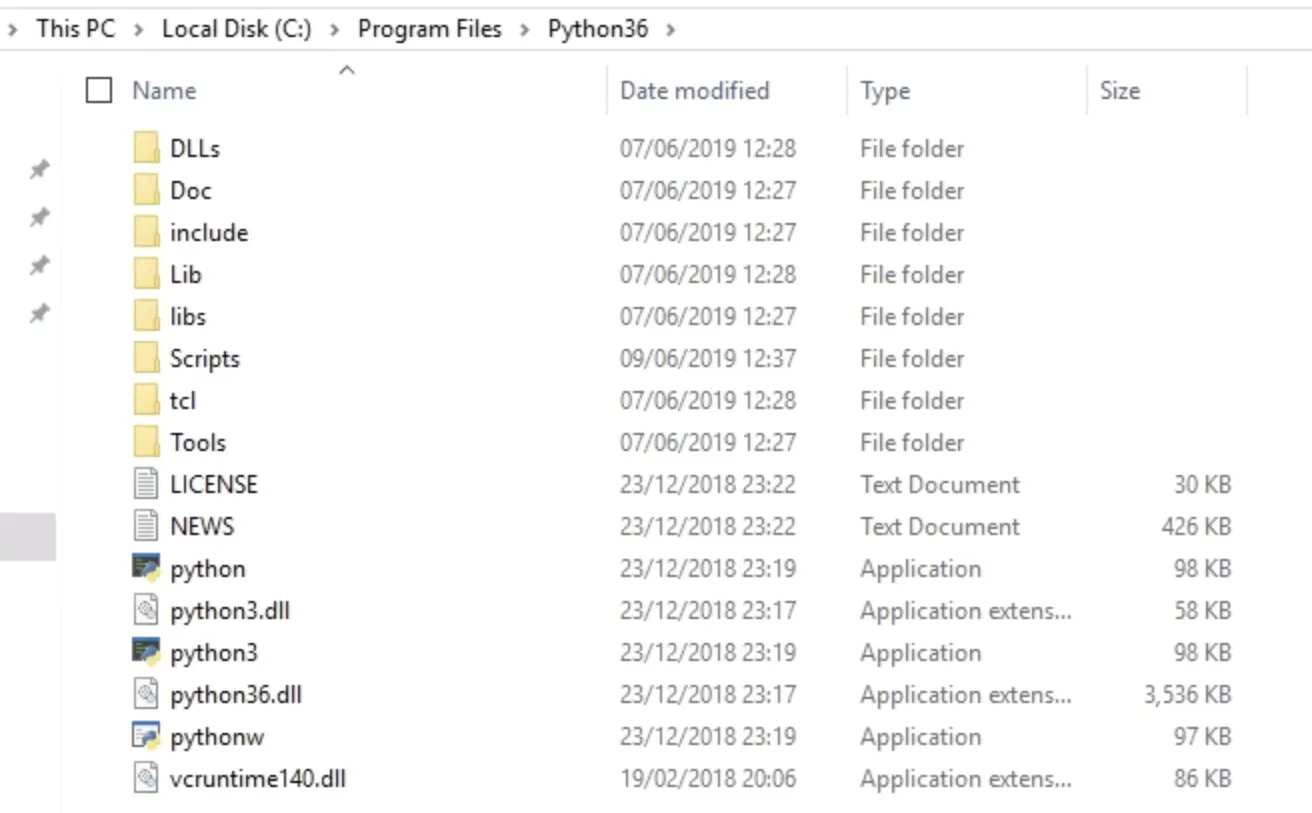Click the python application icon
This screenshot has width=1312, height=813.
(x=146, y=568)
